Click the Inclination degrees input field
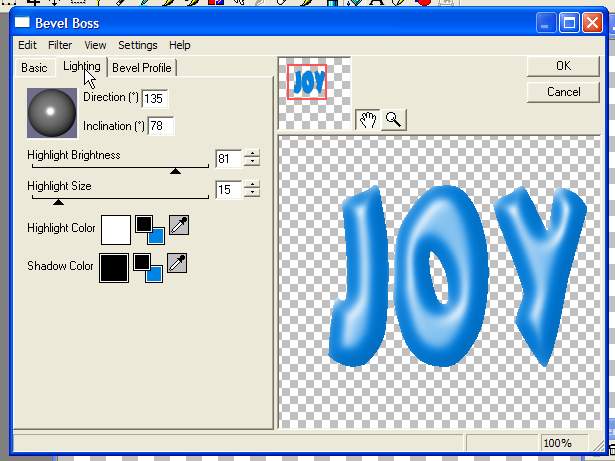 (x=161, y=126)
